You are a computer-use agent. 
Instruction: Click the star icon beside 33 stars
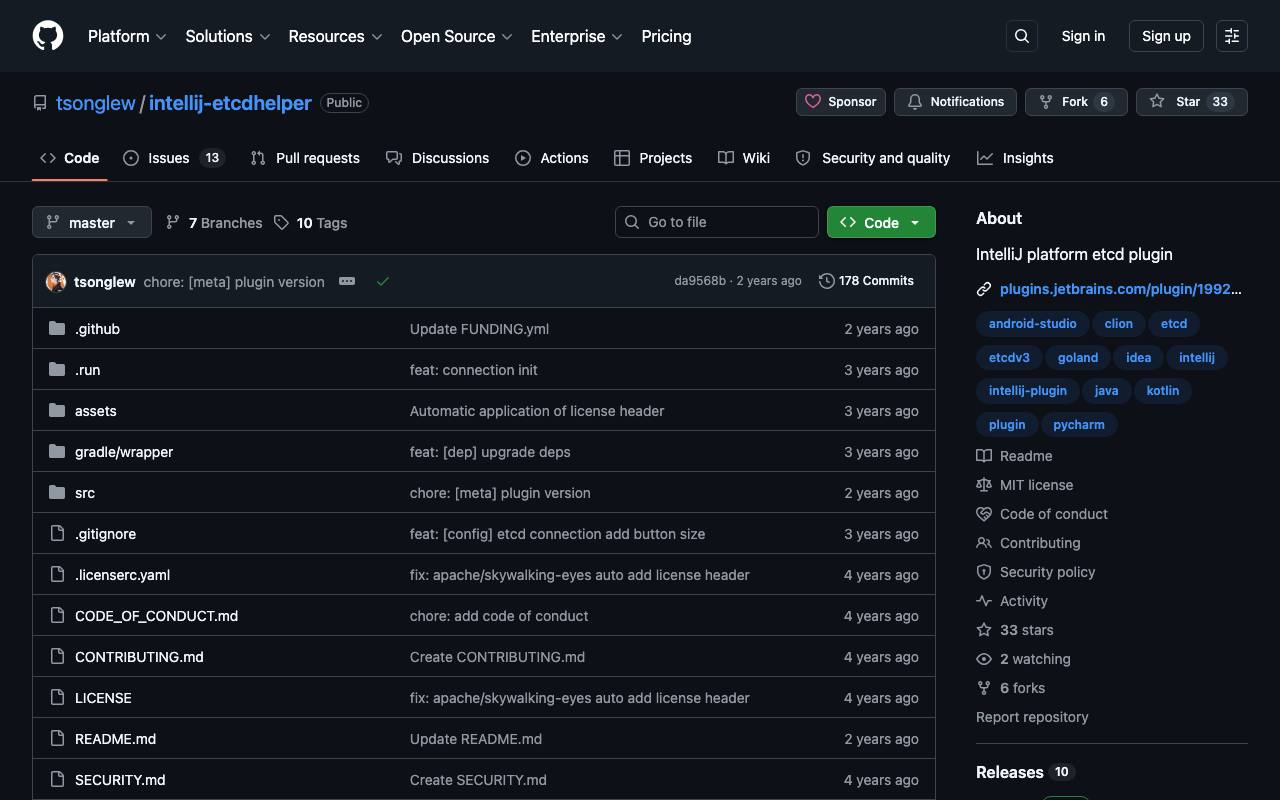point(984,630)
